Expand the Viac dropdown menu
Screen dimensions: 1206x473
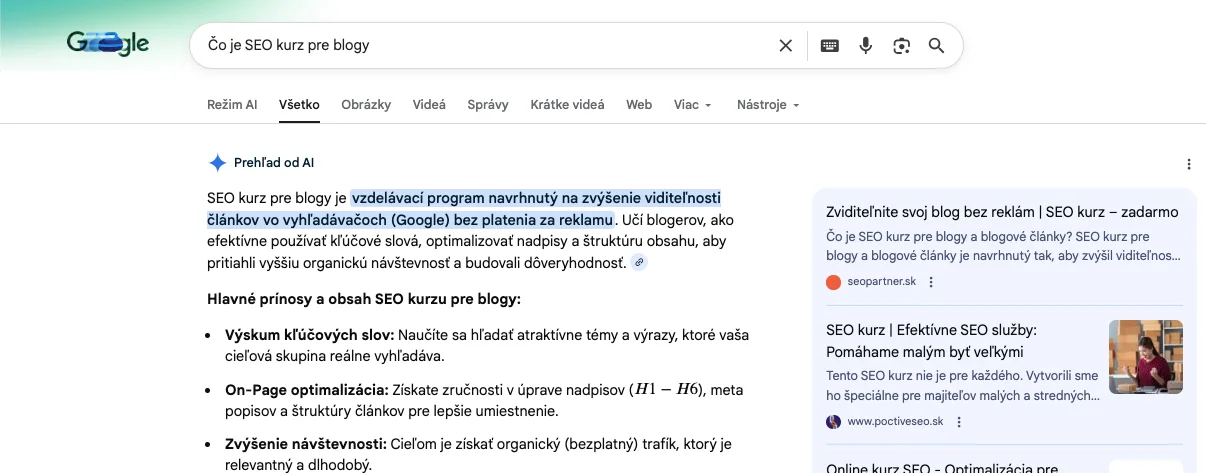click(692, 105)
